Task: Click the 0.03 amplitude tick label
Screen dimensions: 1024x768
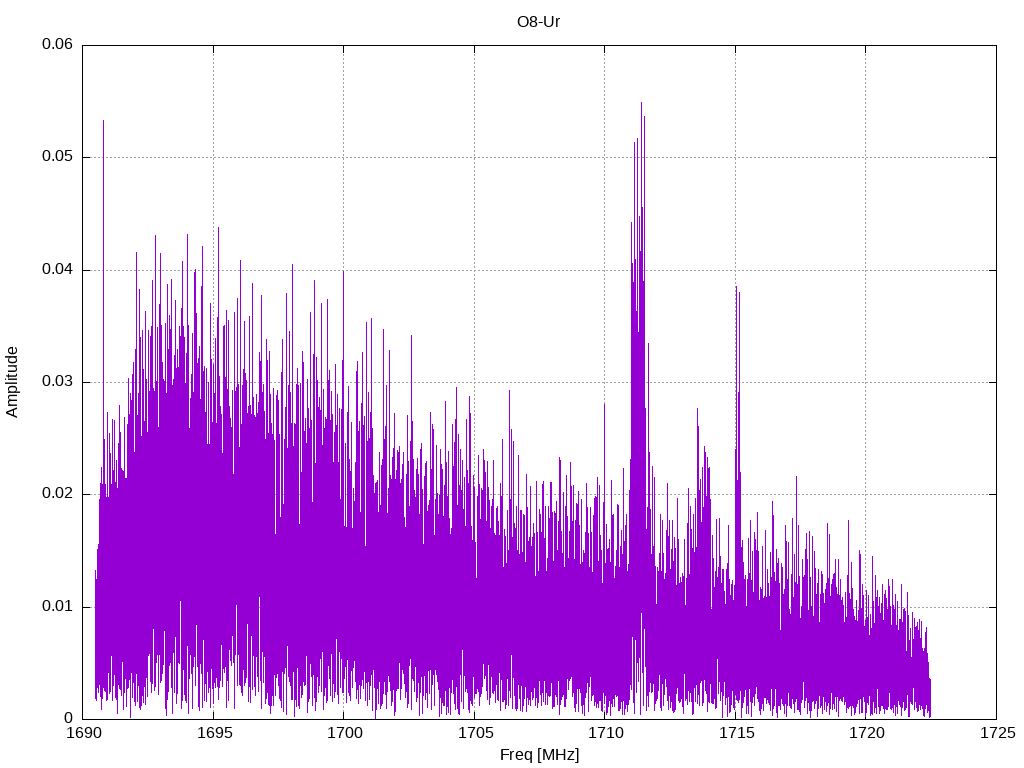Action: 57,381
